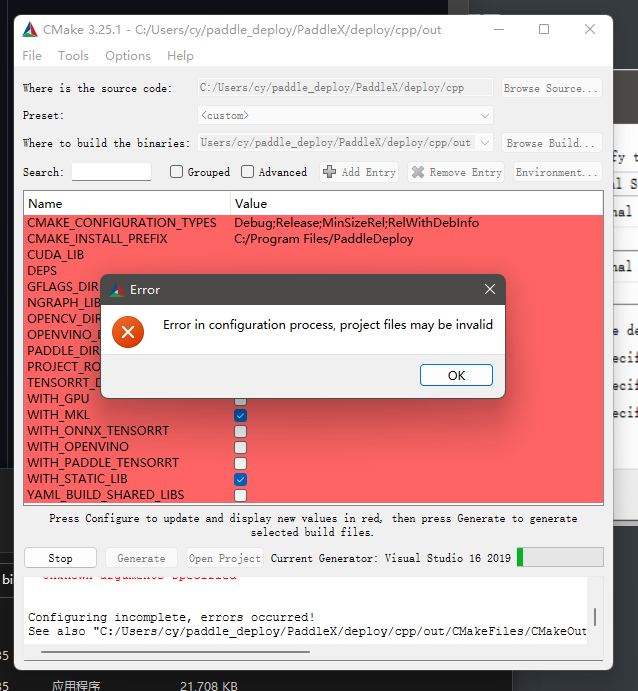Select the YAML_BUILD_SHARED_LIBS entry name
Screen dimensions: 638x691
point(106,495)
